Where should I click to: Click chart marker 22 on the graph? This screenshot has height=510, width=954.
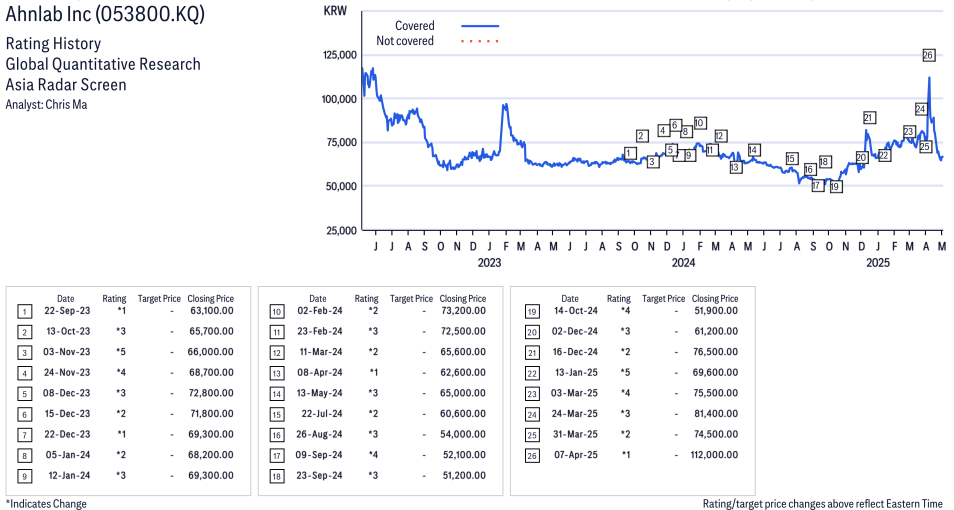[884, 156]
